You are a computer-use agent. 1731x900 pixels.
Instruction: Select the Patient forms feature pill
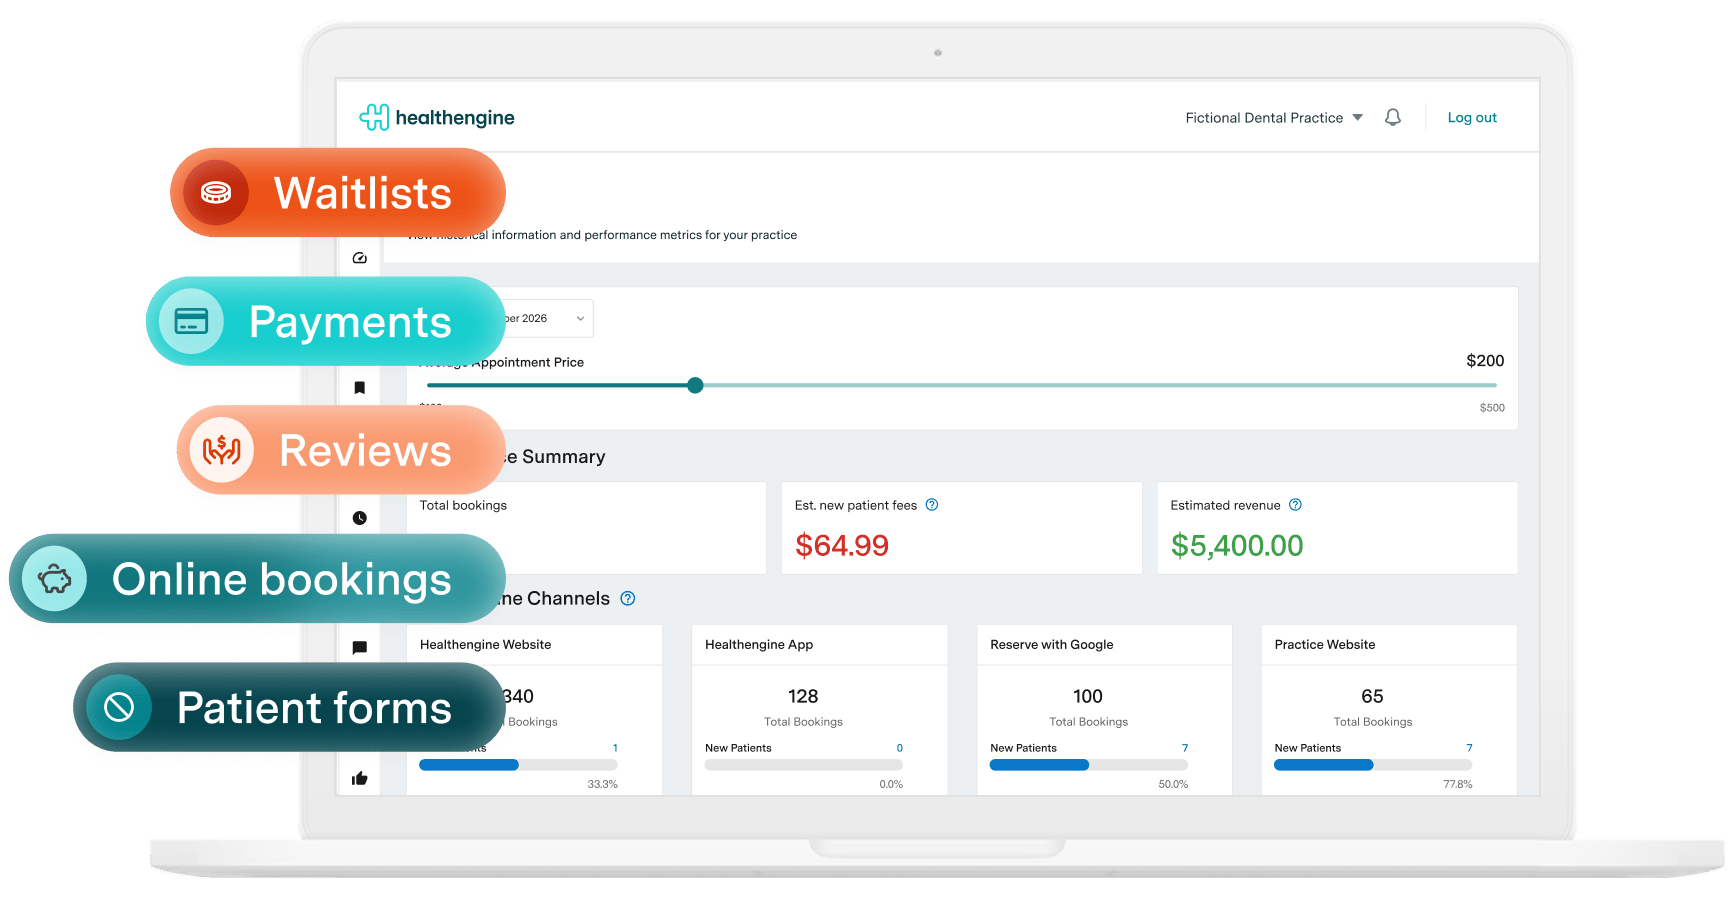(290, 708)
